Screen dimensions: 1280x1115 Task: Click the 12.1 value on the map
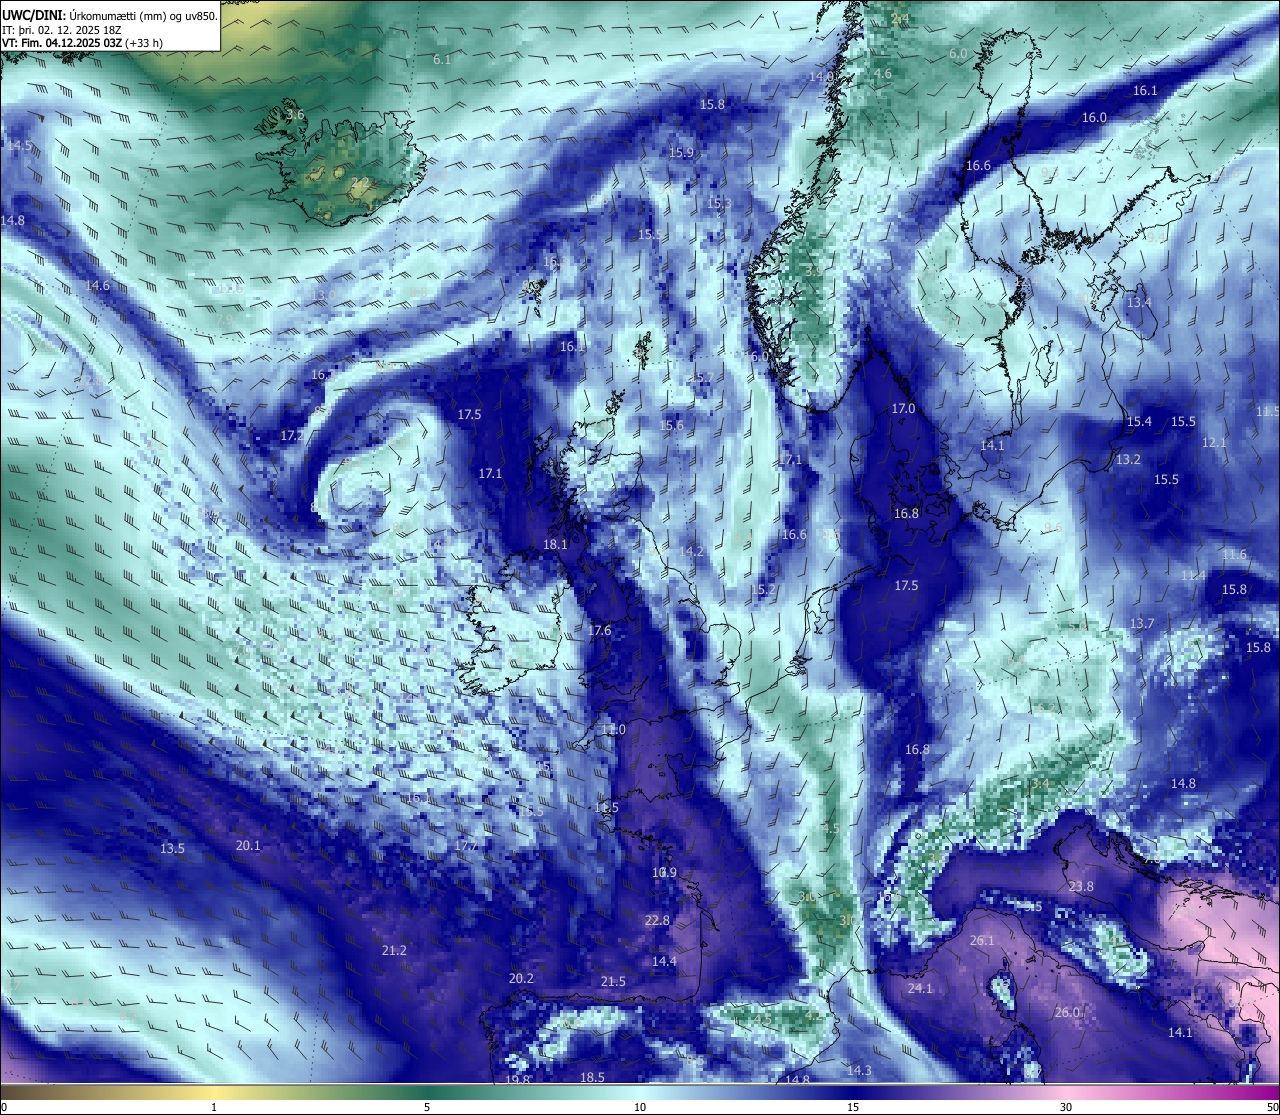pos(1214,443)
